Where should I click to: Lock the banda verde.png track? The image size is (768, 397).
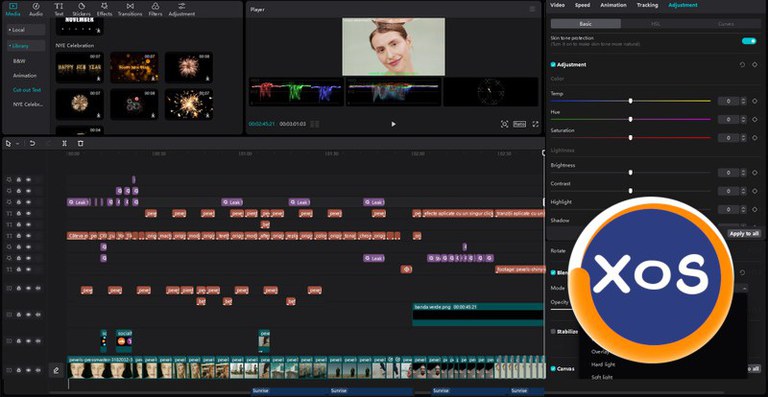point(19,315)
